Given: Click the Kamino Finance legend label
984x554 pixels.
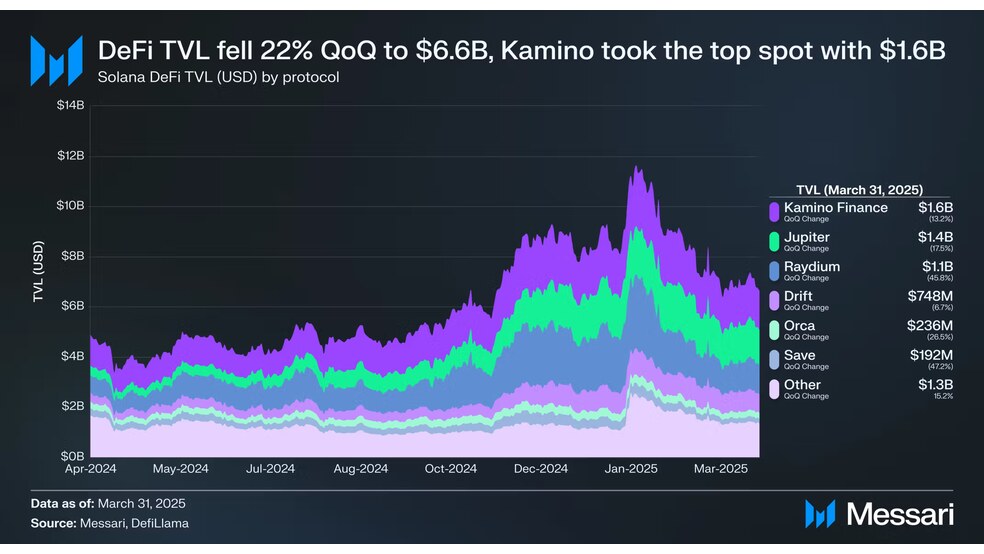Looking at the screenshot, I should (835, 208).
